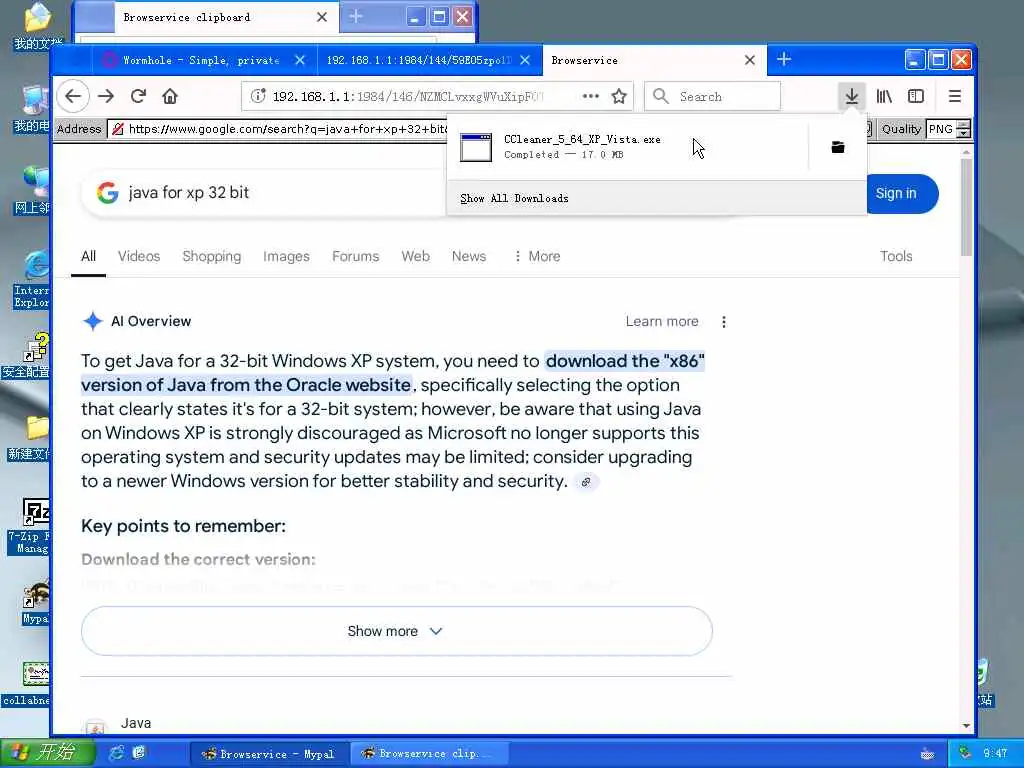The image size is (1024, 768).
Task: Open CCleaner_5_64_XP_Vista.exe download entry
Action: 627,147
